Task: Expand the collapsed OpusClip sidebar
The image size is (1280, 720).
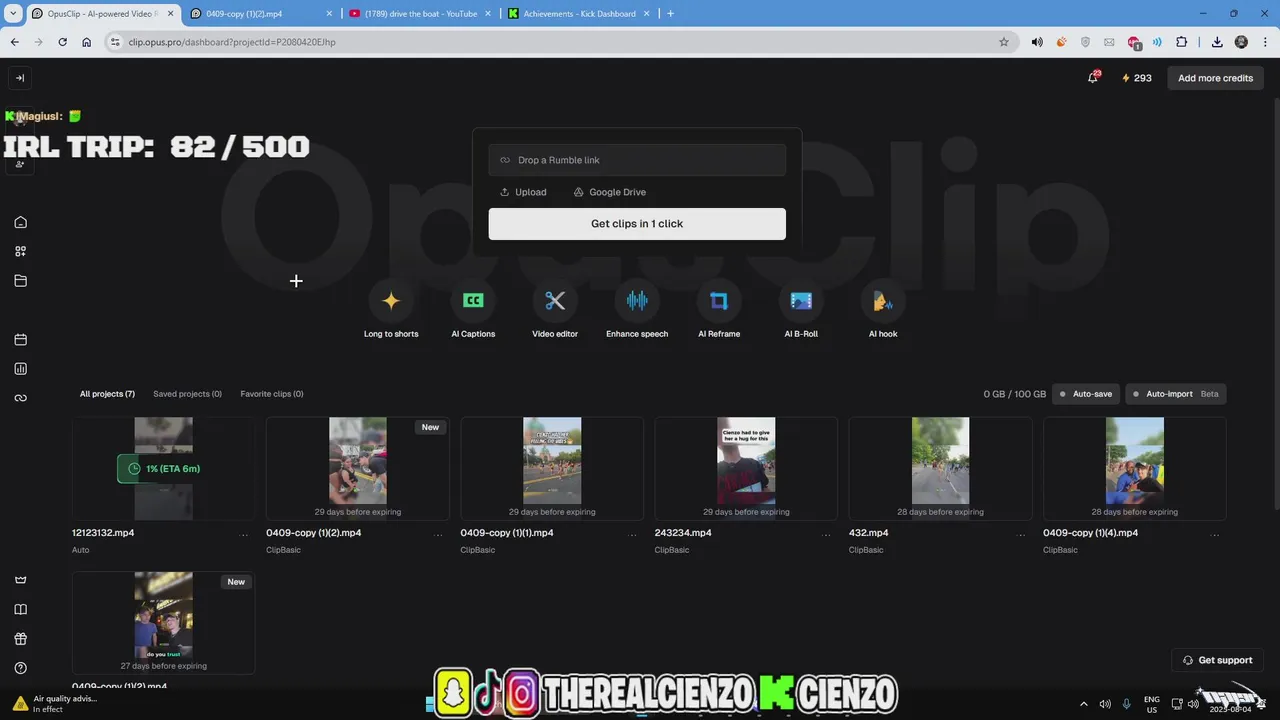Action: point(19,78)
